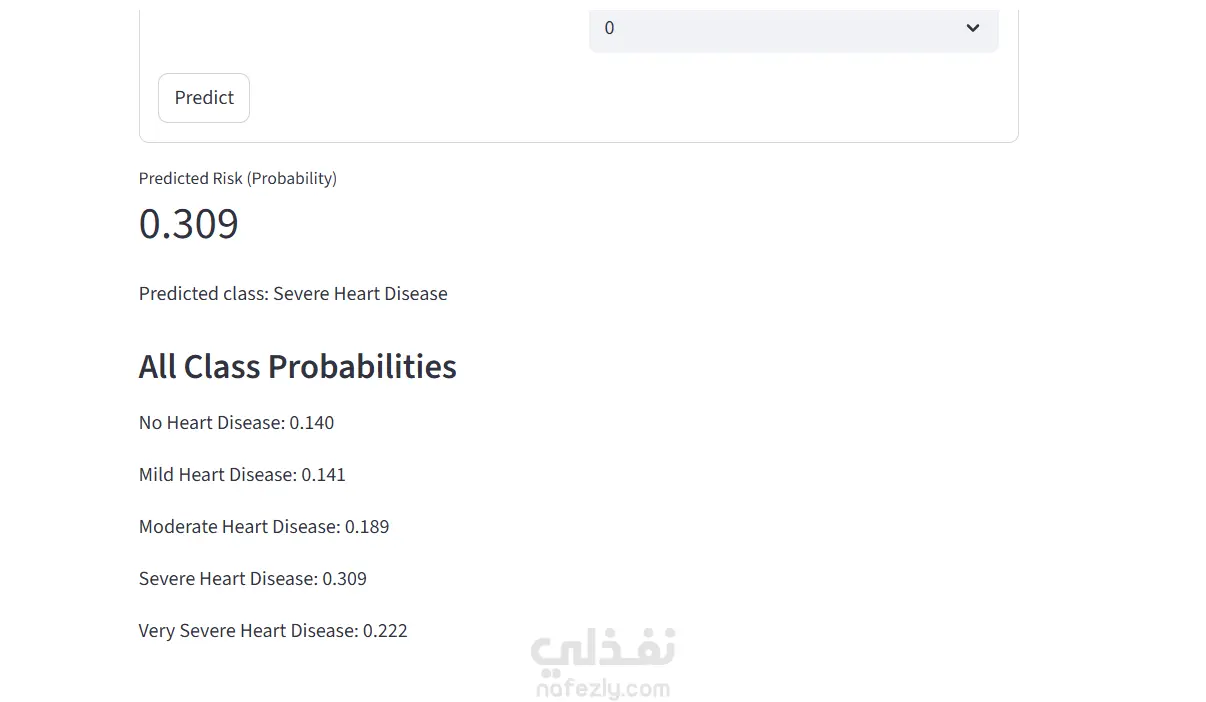Screen dimensions: 1206x702
Task: Click the 'Predicted class:' label text
Action: [204, 294]
